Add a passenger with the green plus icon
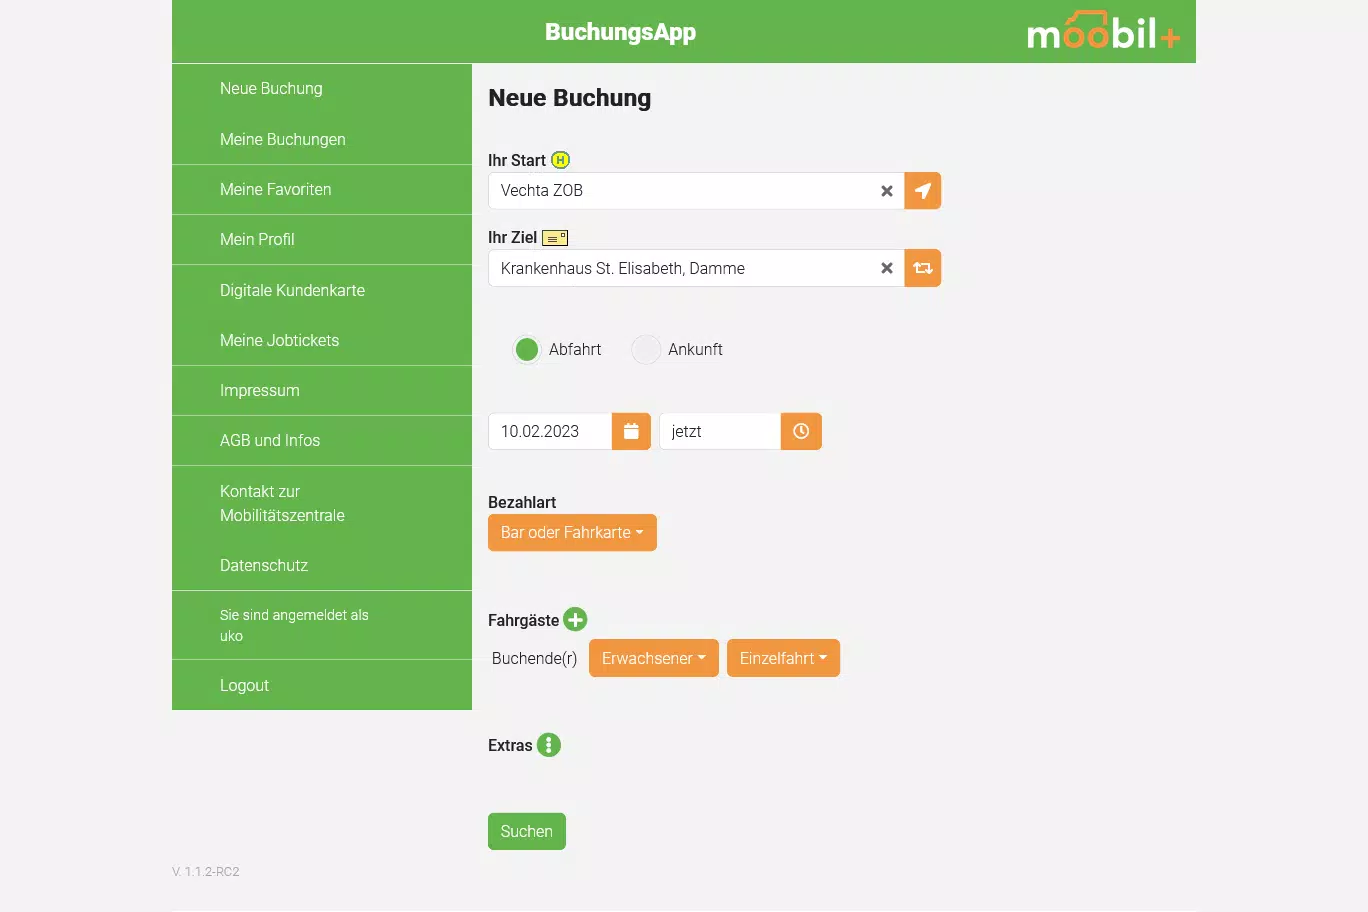 point(575,620)
